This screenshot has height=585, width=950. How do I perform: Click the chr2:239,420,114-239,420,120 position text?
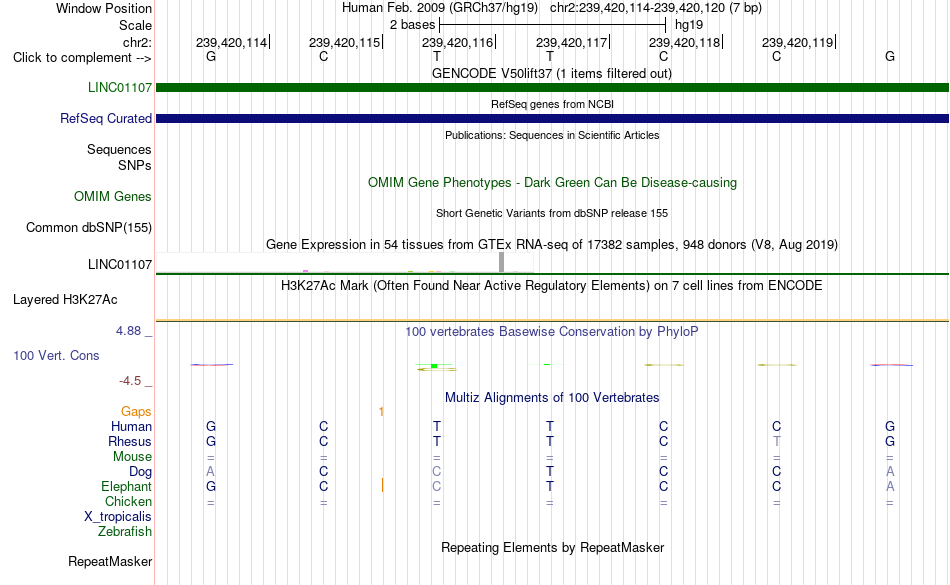656,8
